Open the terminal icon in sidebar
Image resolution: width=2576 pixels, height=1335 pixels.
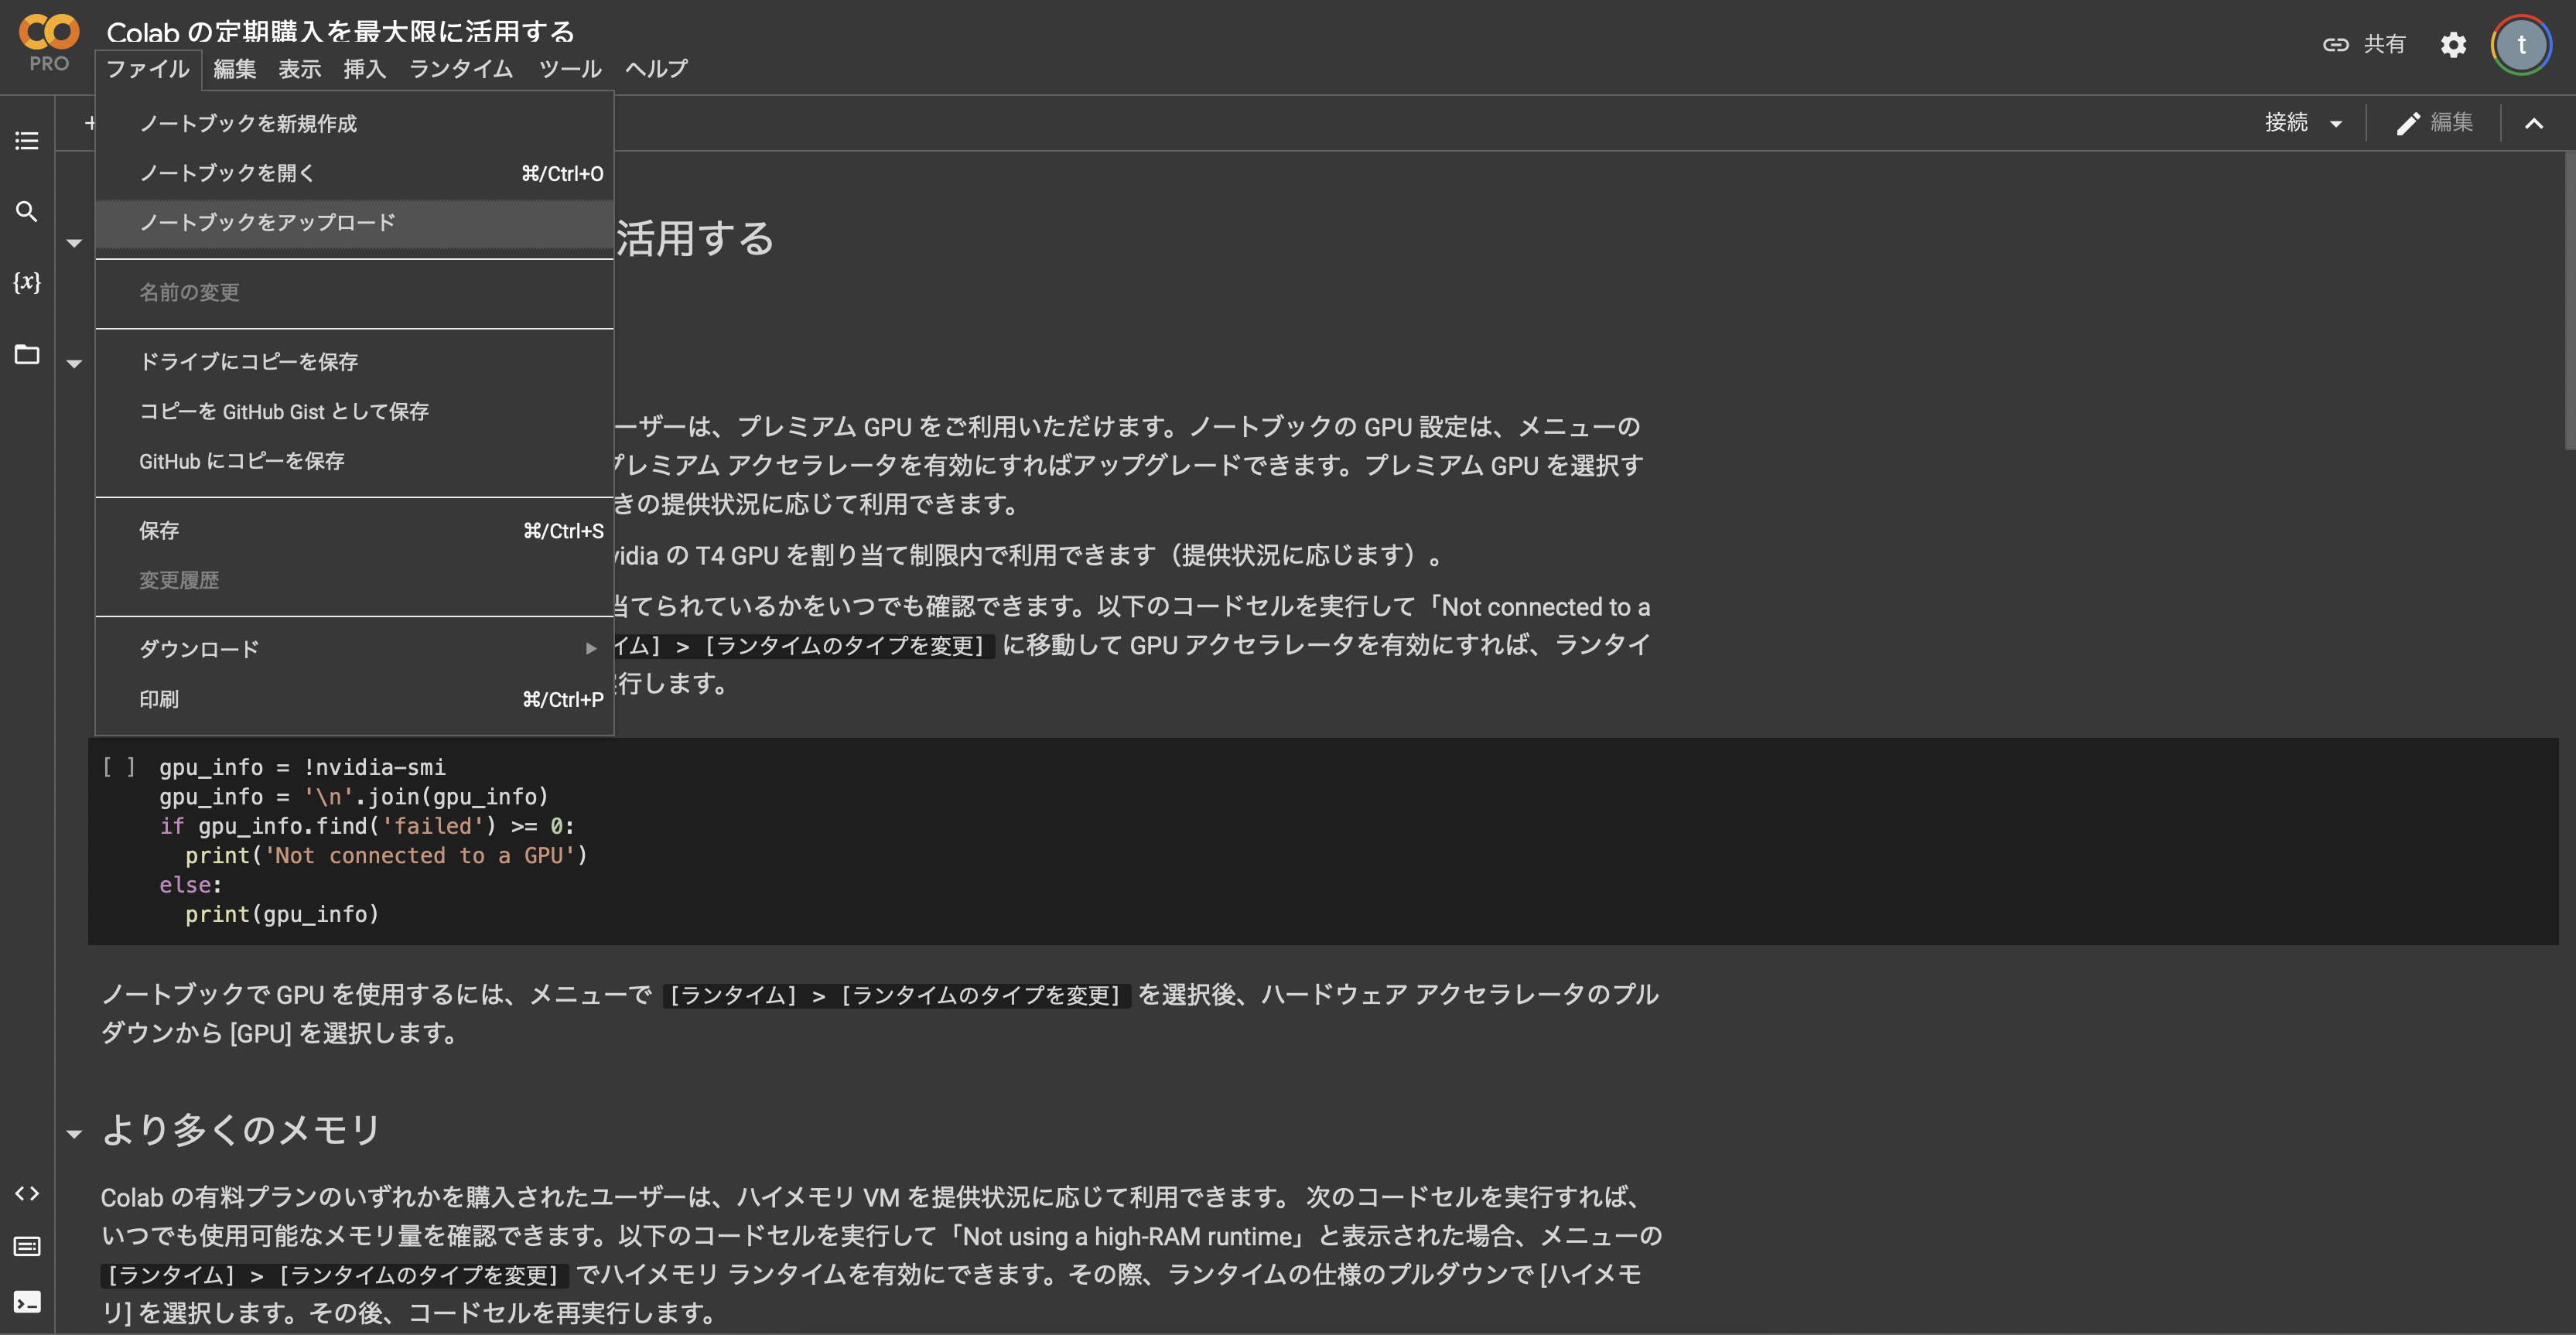pyautogui.click(x=27, y=1301)
